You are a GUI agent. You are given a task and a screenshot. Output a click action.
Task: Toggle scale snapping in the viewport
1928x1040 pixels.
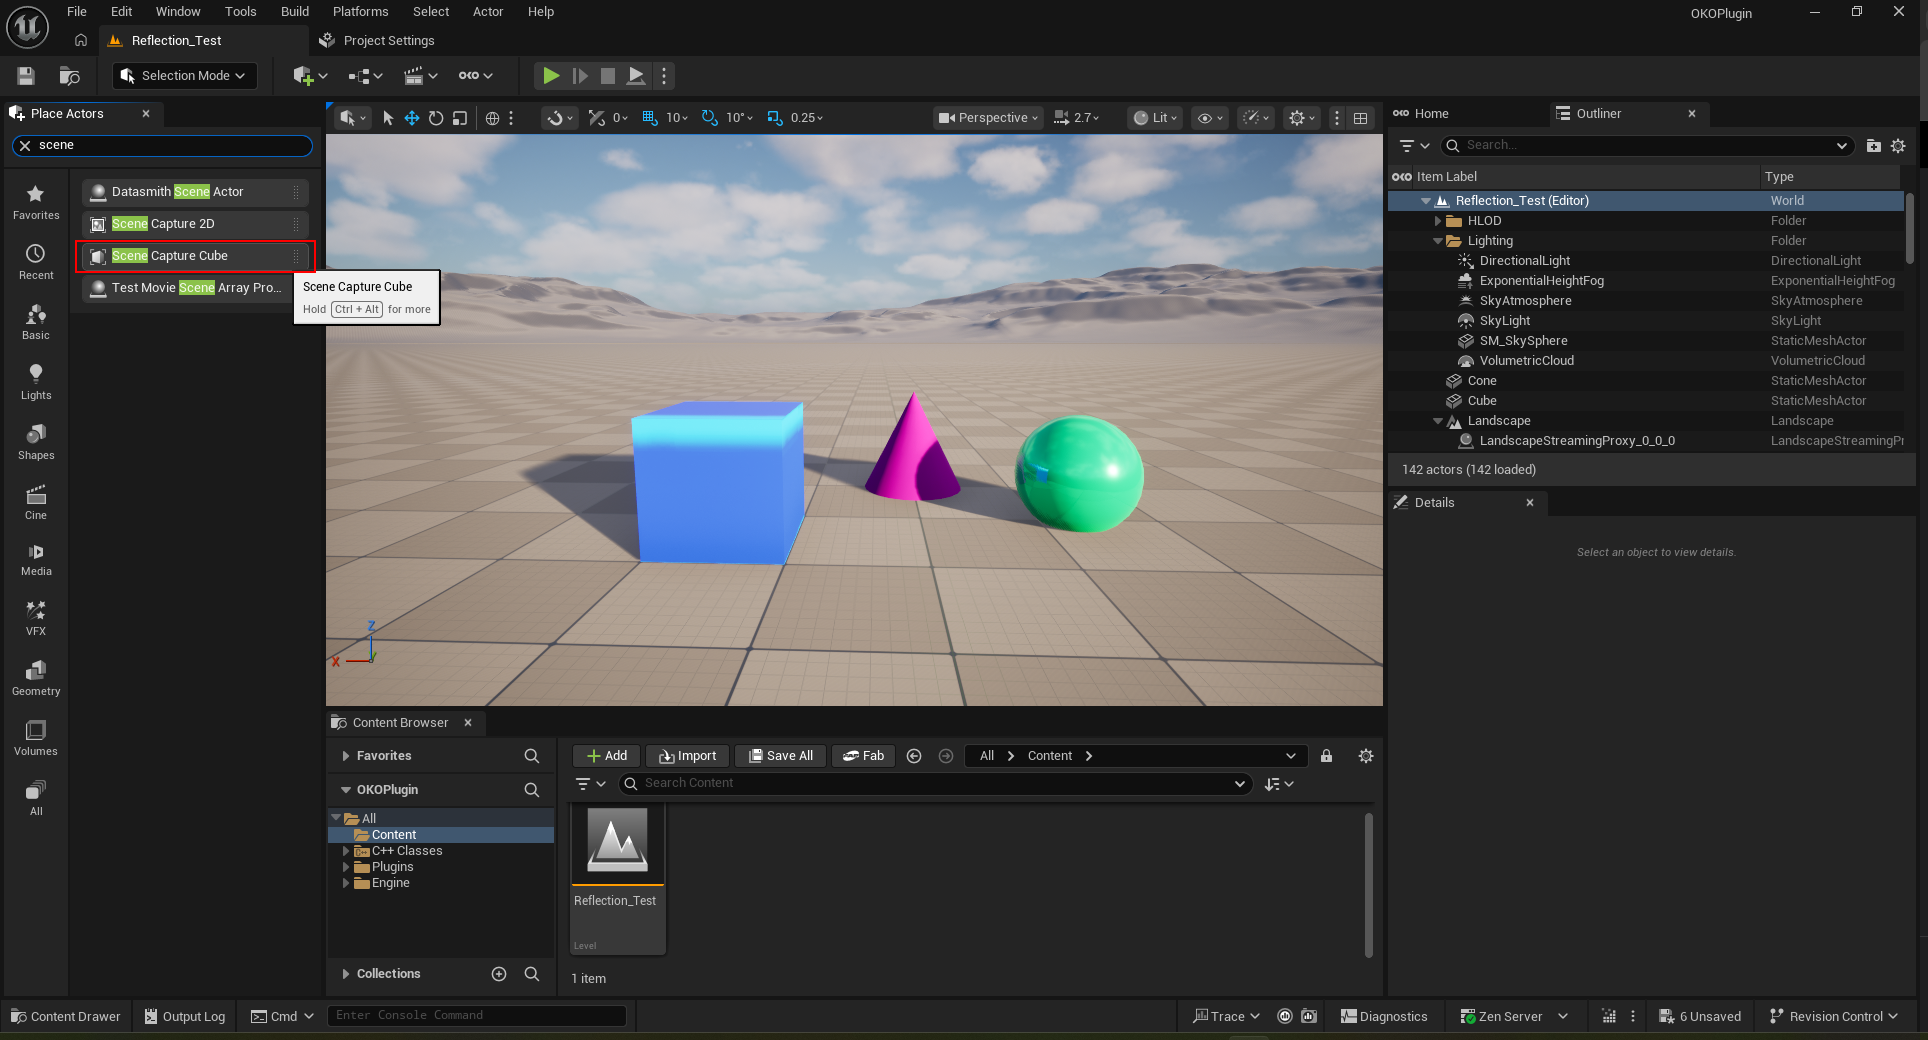[x=775, y=118]
